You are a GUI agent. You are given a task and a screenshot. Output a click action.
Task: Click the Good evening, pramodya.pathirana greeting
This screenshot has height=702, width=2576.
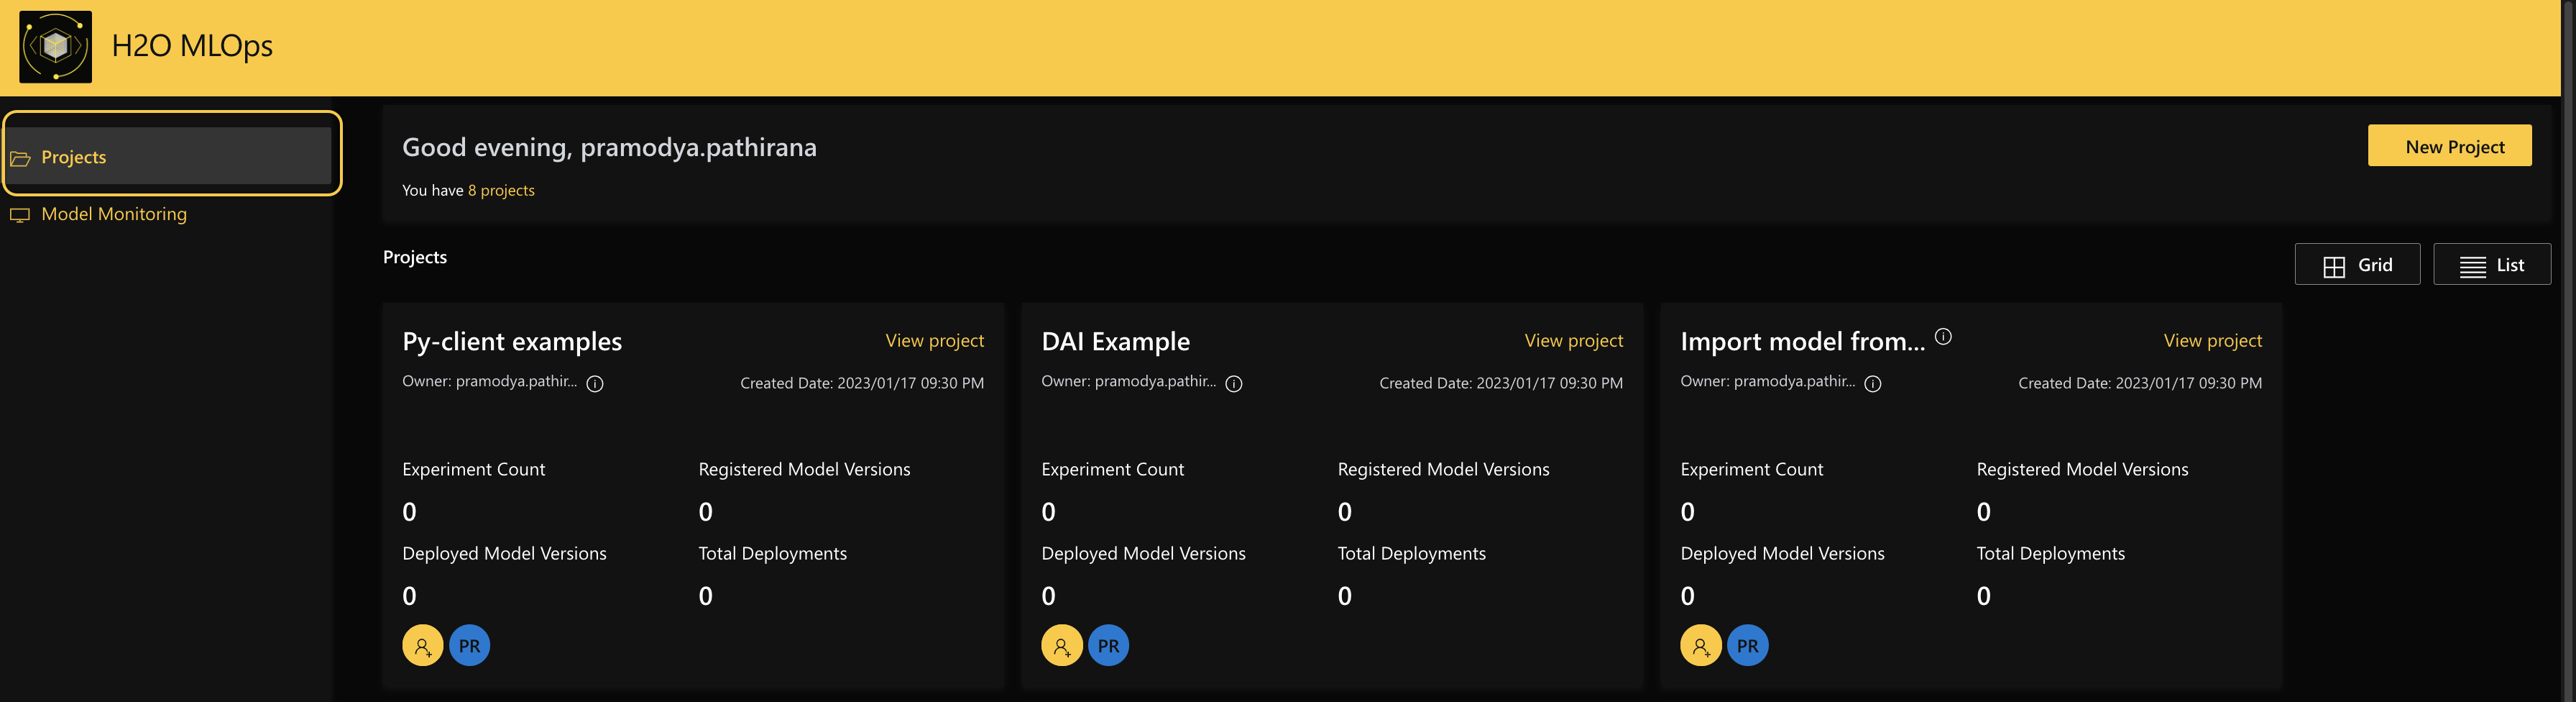click(x=609, y=148)
